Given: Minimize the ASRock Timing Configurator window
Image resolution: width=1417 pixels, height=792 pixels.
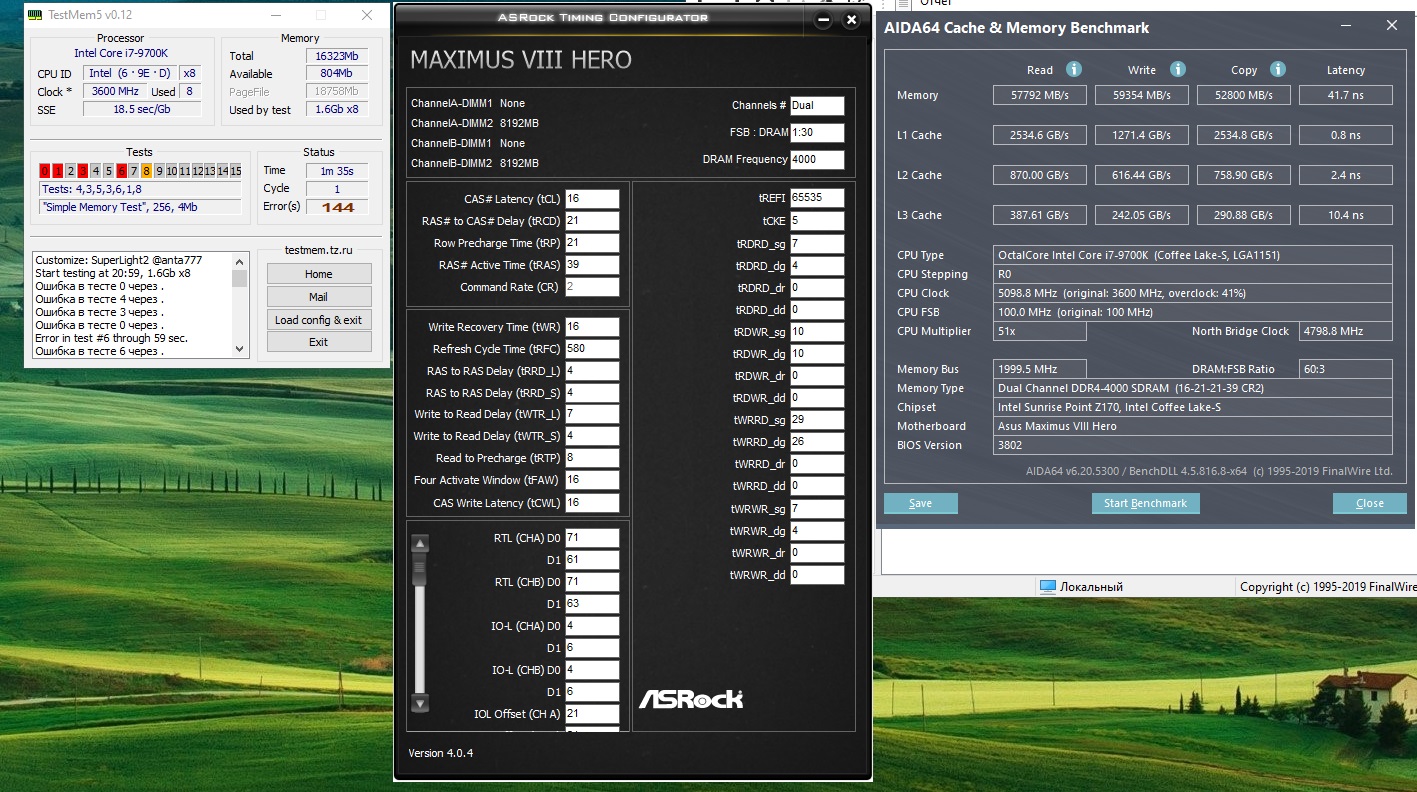Looking at the screenshot, I should 823,20.
